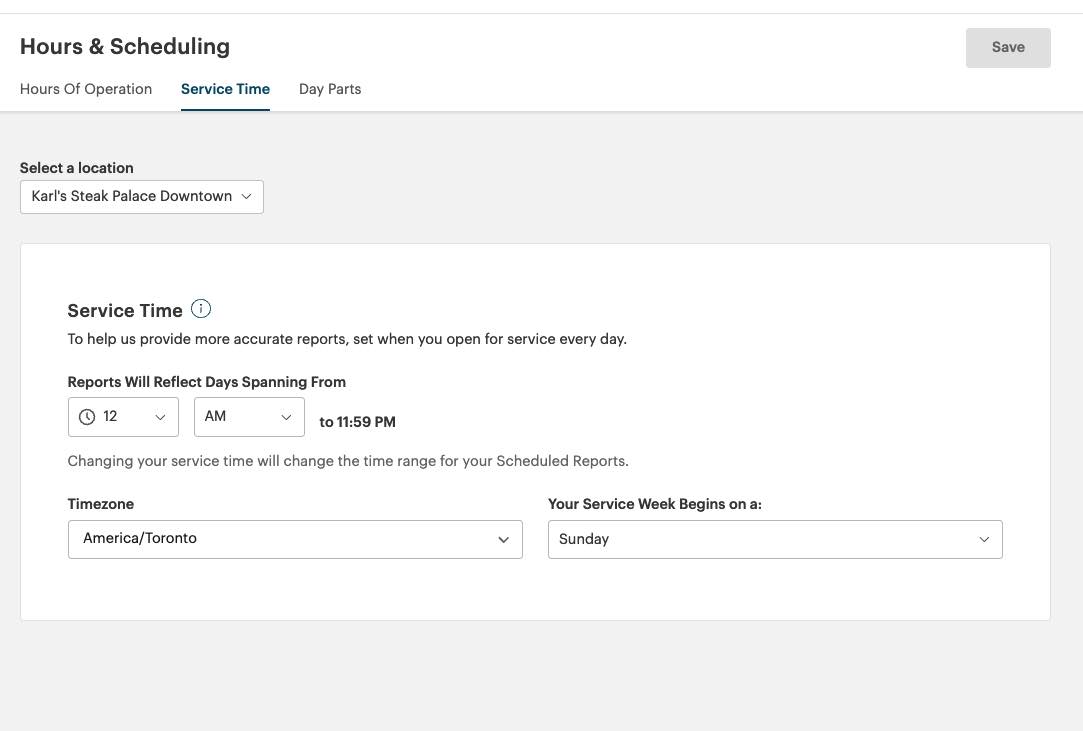Image resolution: width=1083 pixels, height=731 pixels.
Task: Click the Timezone field label
Action: point(100,504)
